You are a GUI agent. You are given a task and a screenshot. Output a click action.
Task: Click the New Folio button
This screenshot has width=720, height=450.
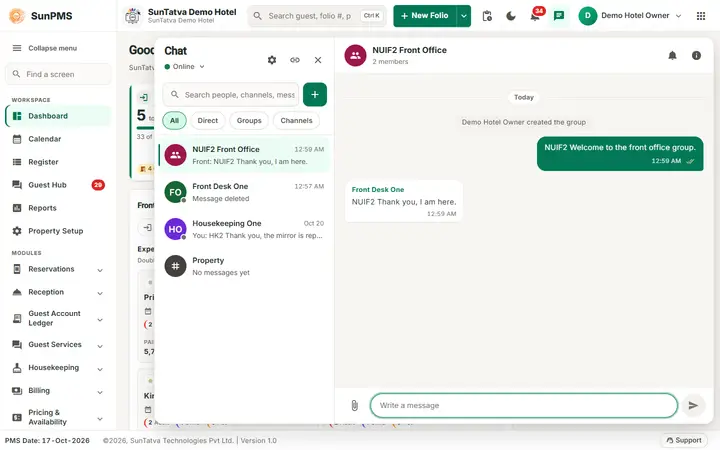coord(425,16)
